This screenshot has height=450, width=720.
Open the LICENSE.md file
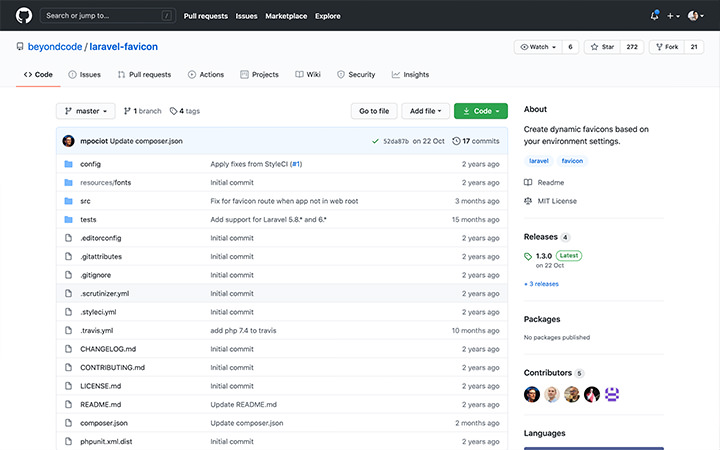tap(101, 386)
